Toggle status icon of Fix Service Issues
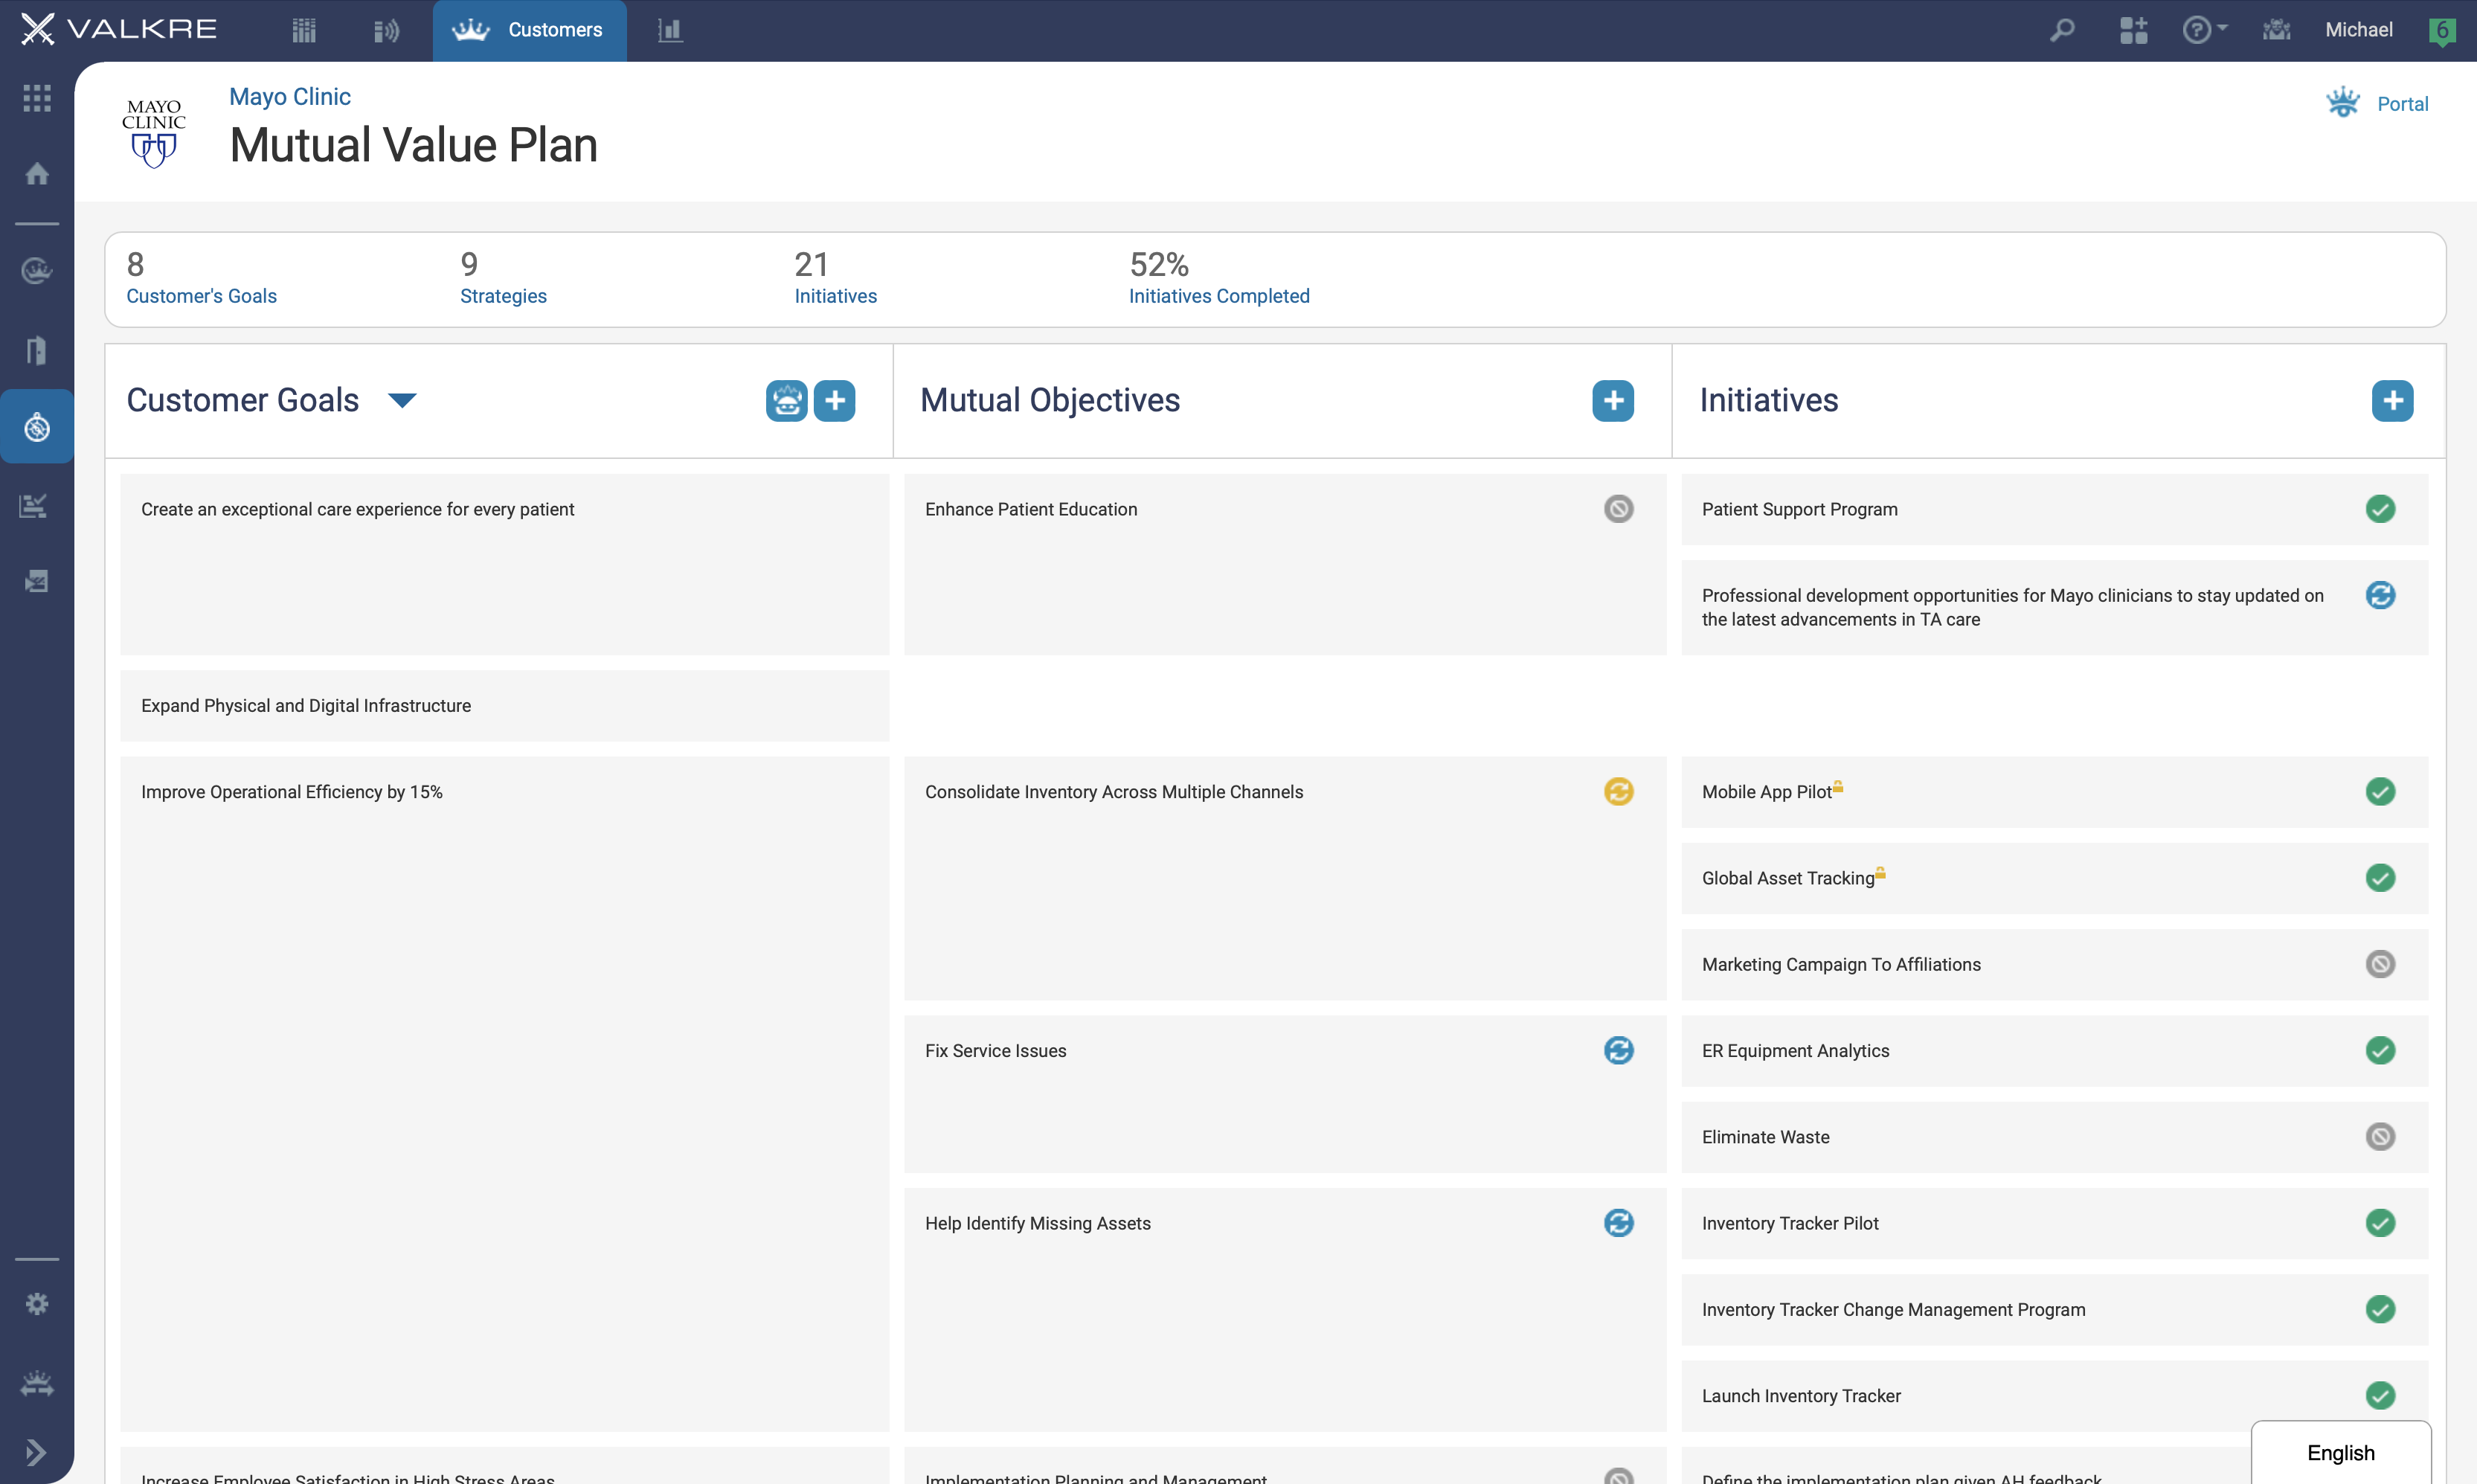The image size is (2477, 1484). (1618, 1050)
